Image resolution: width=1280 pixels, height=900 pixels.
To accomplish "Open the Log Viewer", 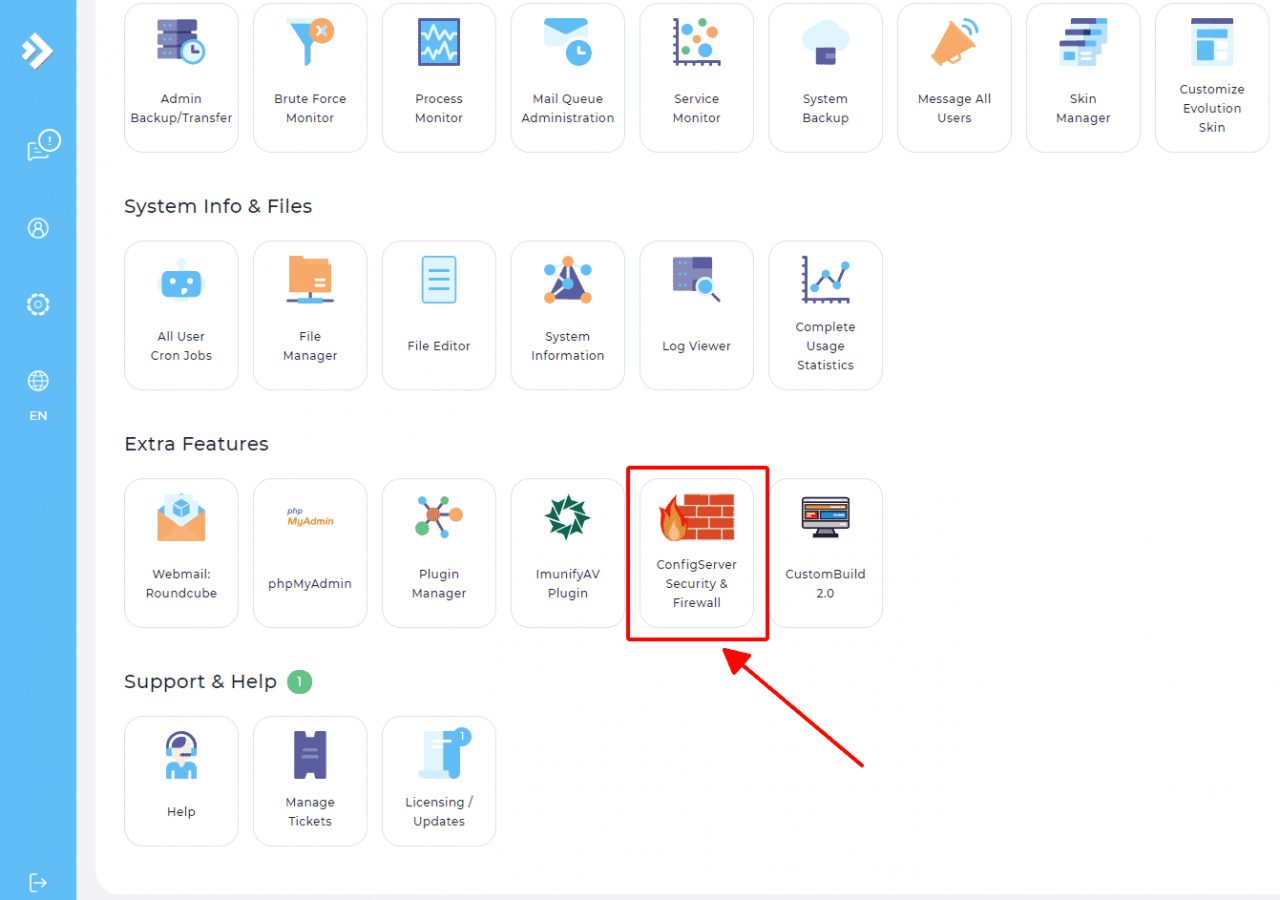I will (696, 314).
